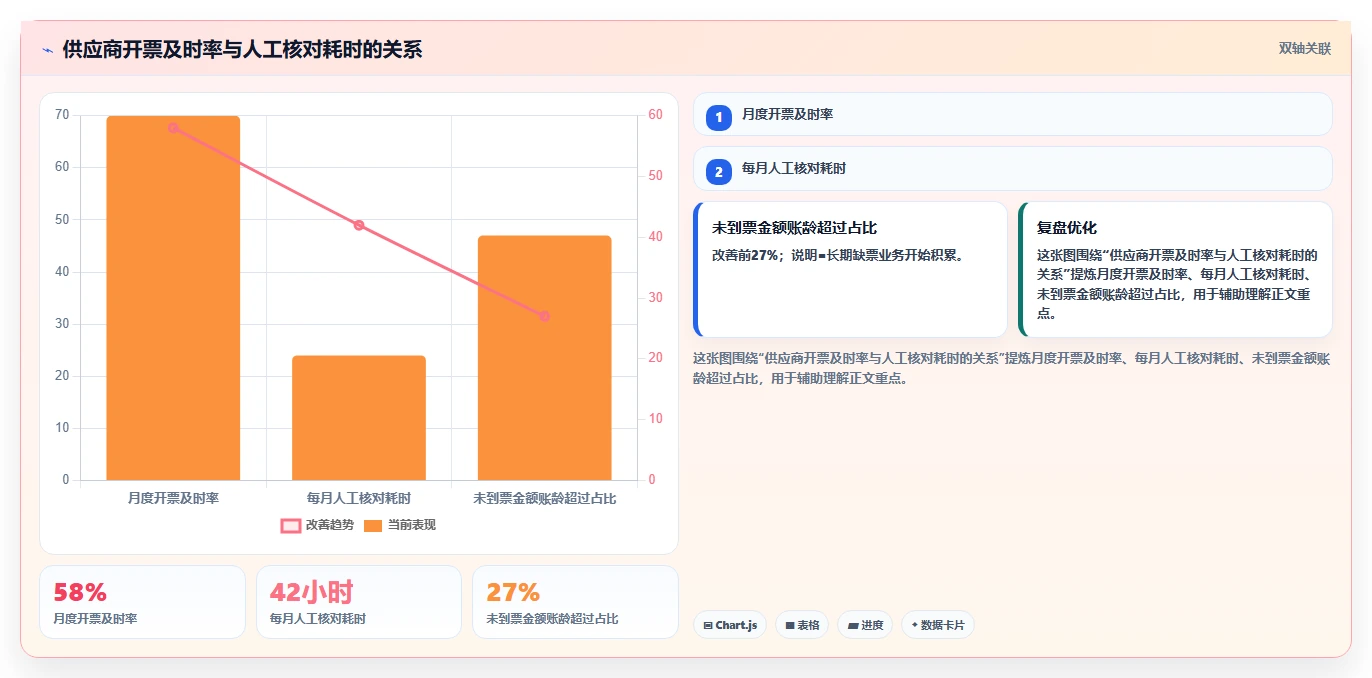Image resolution: width=1372 pixels, height=678 pixels.
Task: Click the left axis value 70
Action: click(x=62, y=115)
